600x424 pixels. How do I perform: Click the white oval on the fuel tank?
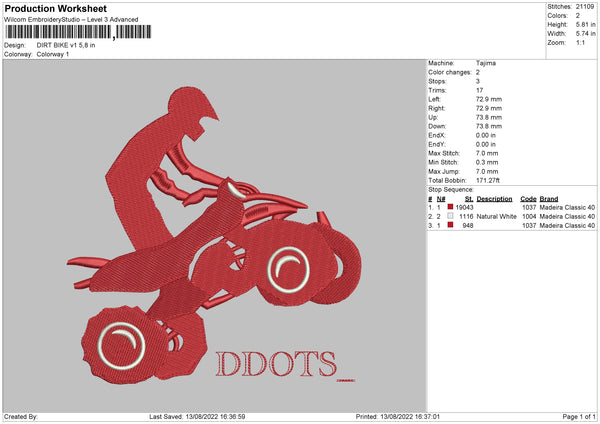(237, 159)
